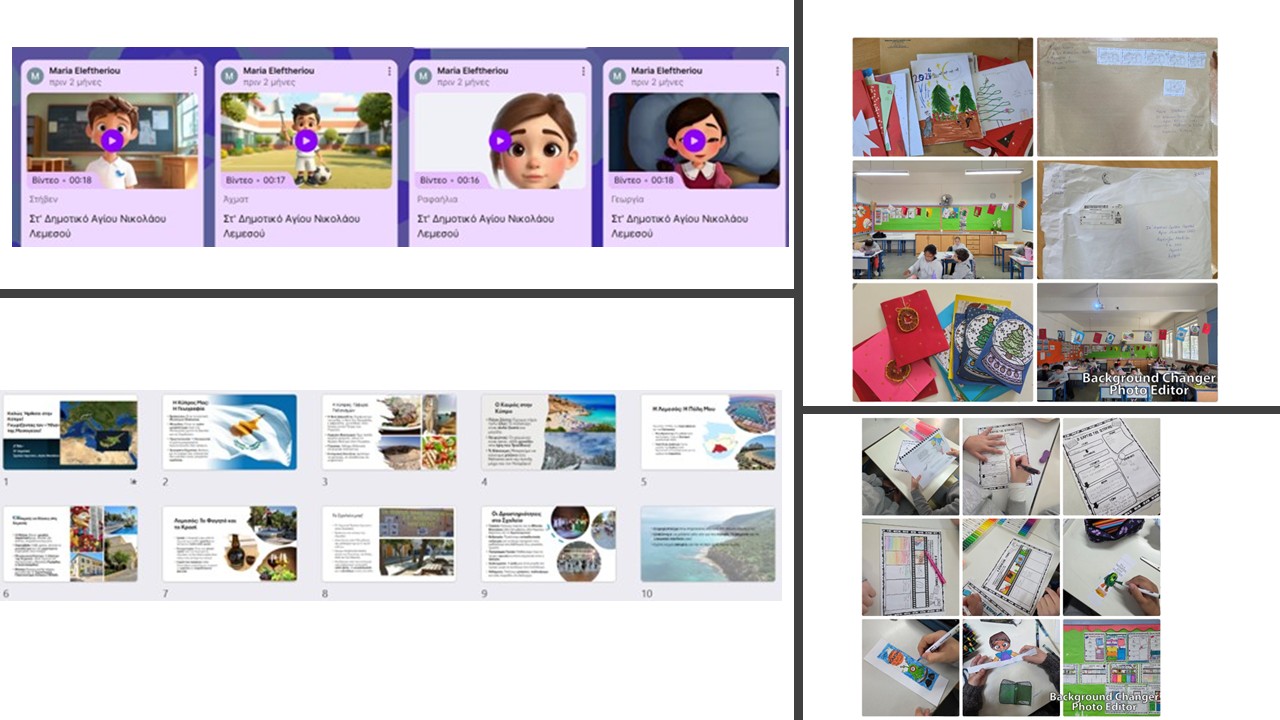Select slide 1 with the Cyprus map
Screen dimensions: 1280x720
[70, 432]
